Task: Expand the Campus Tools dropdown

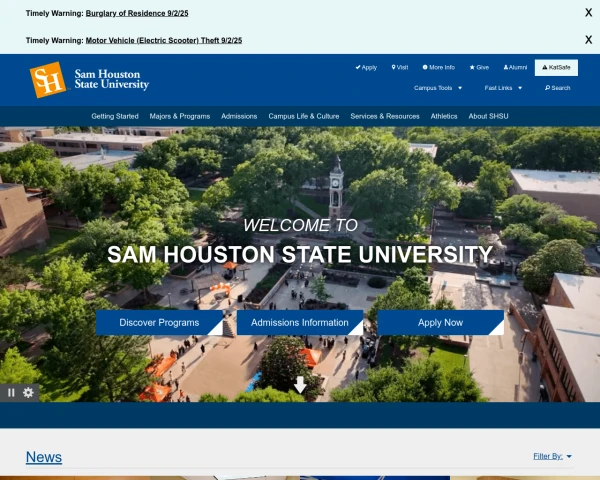Action: point(438,88)
